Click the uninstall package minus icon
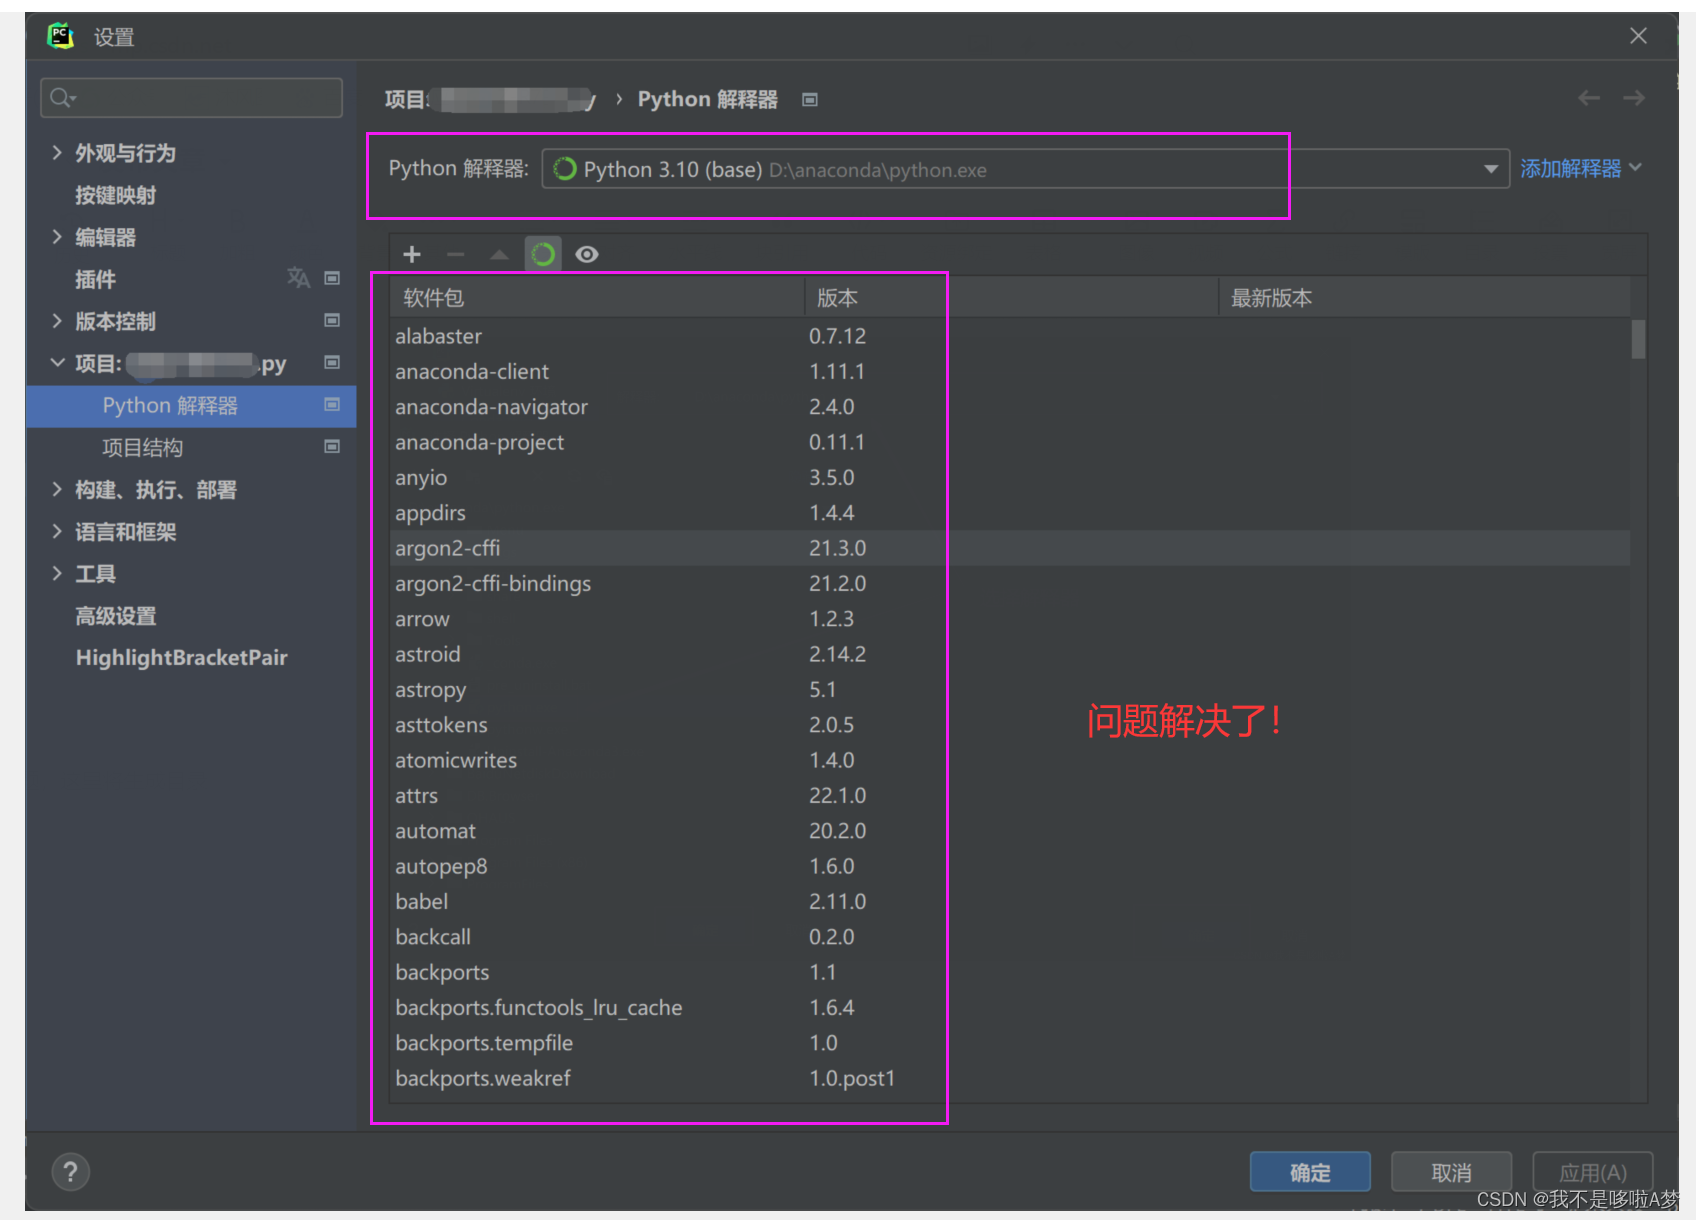 [456, 255]
